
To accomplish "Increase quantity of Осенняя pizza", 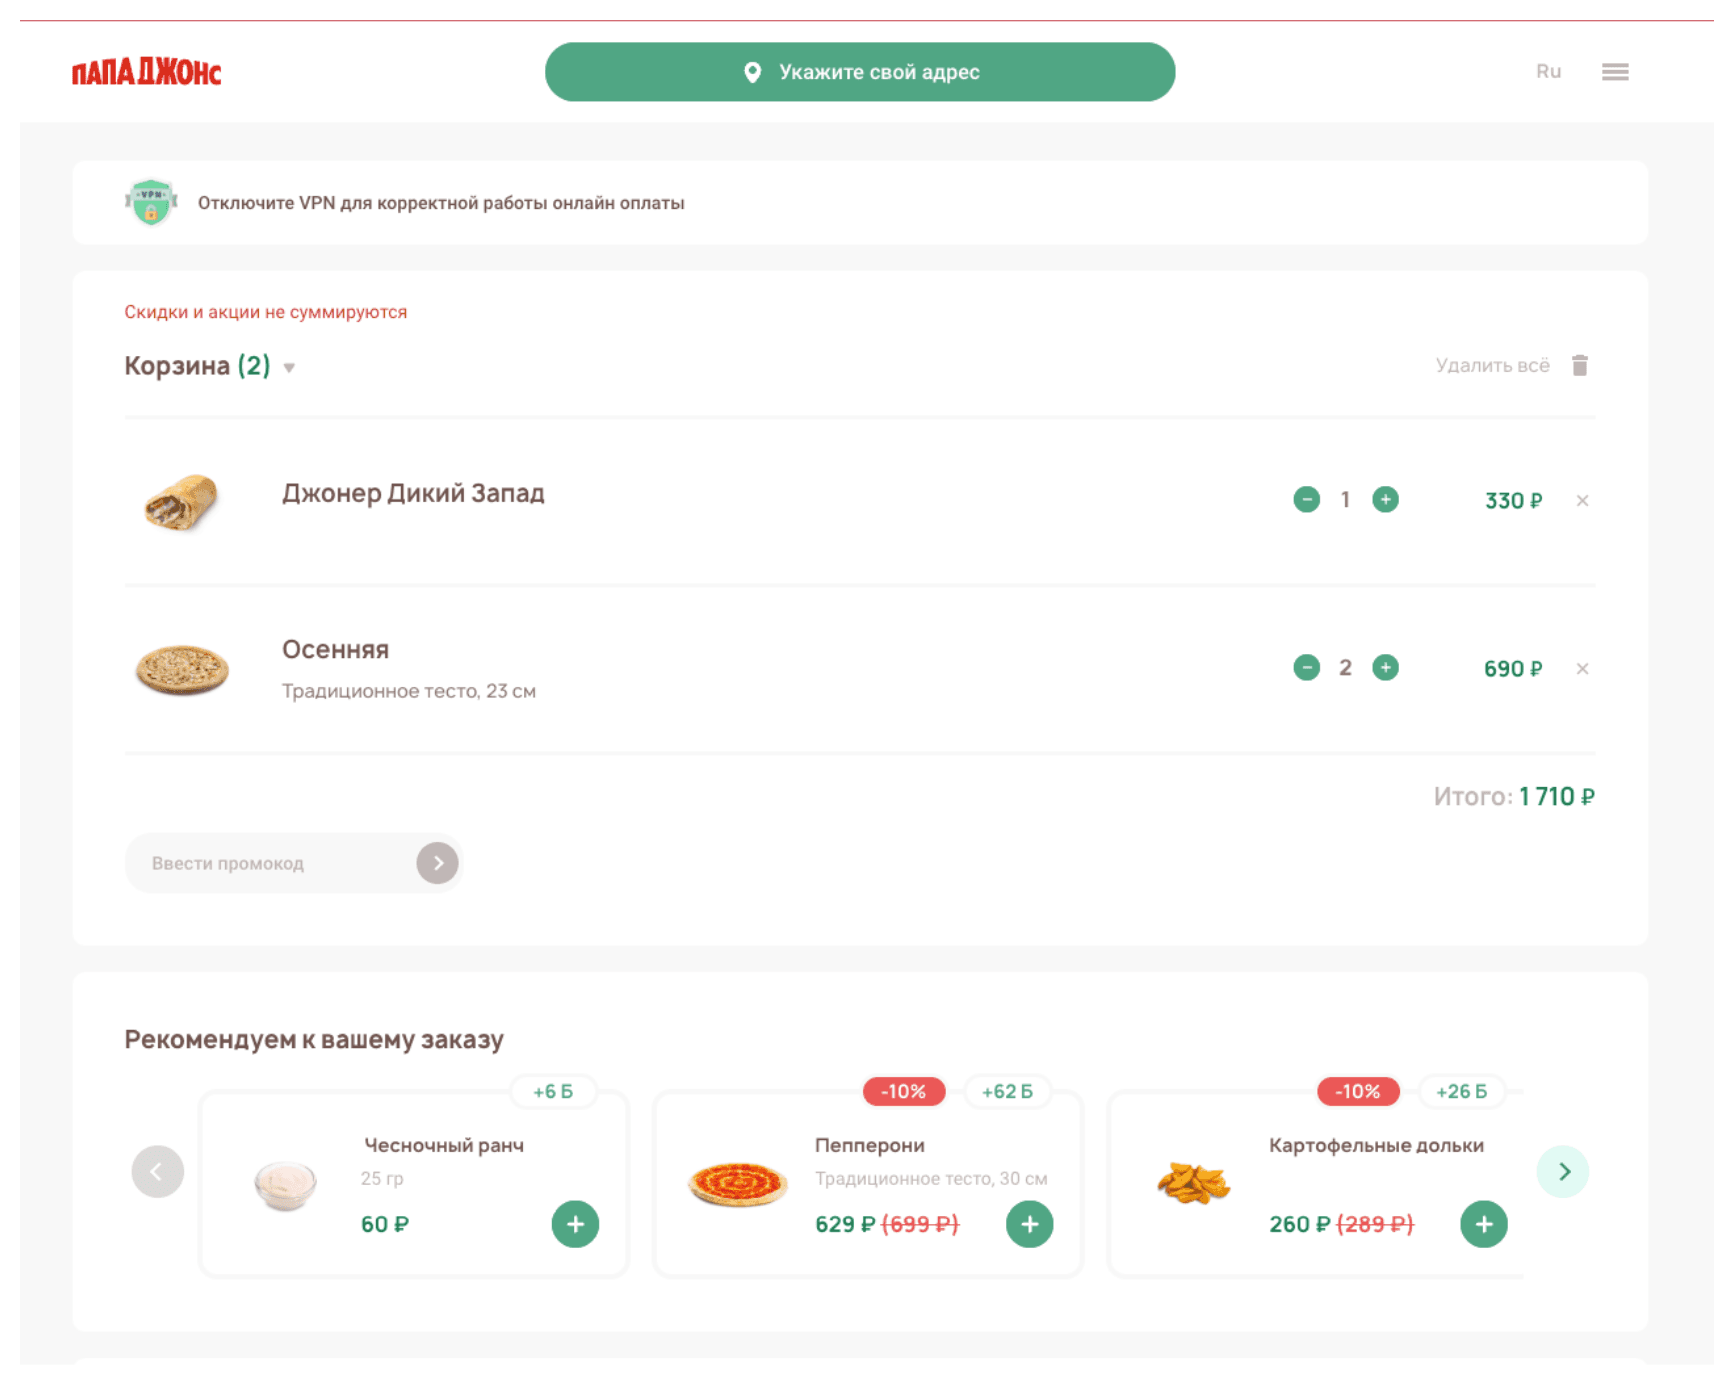I will (1385, 668).
